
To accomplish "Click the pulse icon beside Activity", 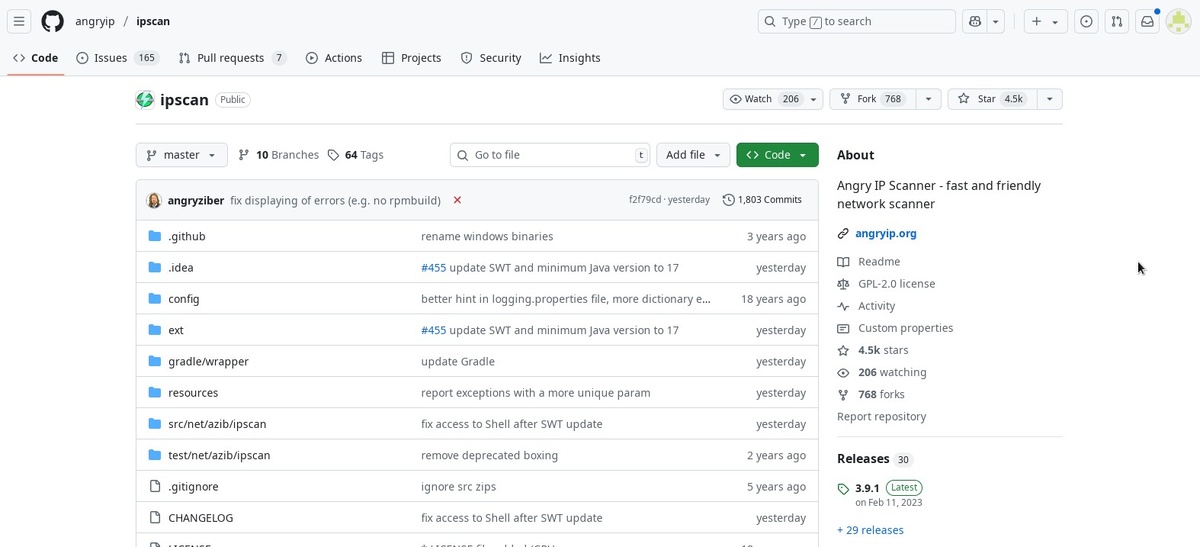I will click(x=843, y=306).
